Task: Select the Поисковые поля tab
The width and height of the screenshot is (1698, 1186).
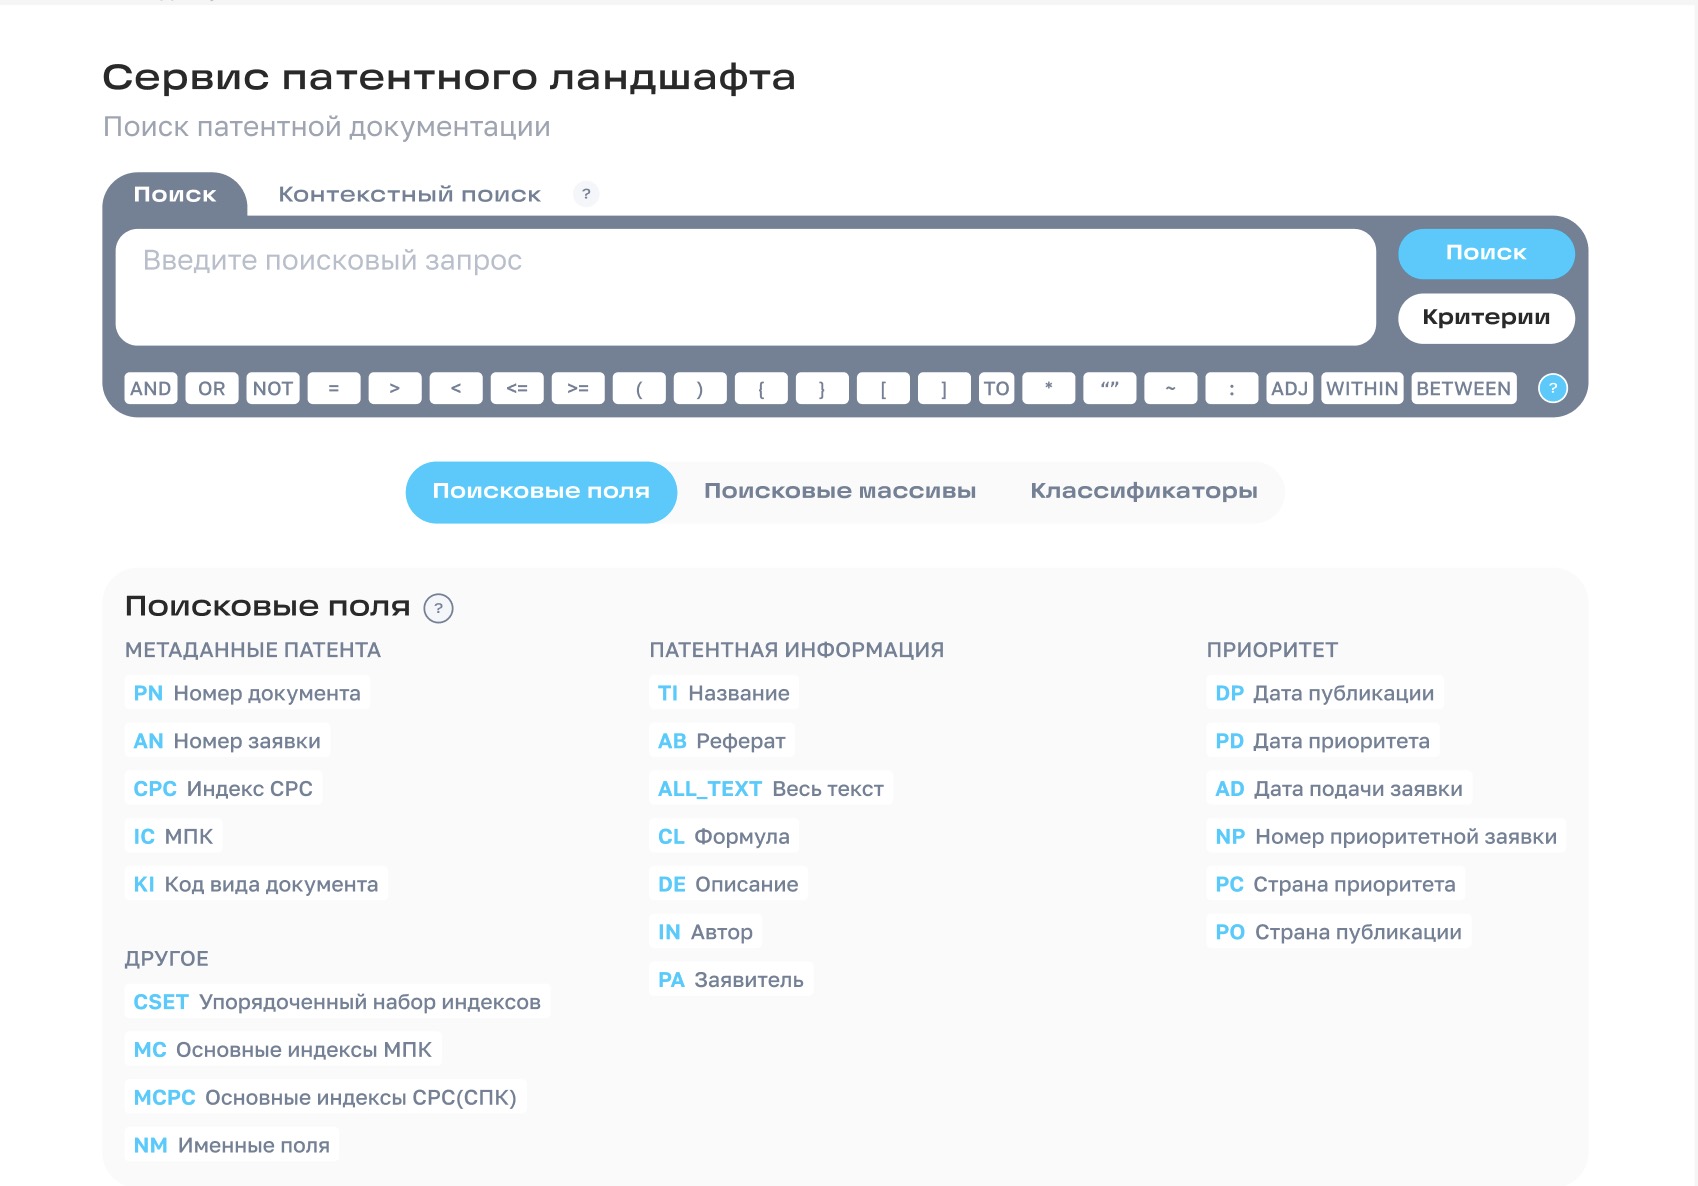Action: click(541, 492)
